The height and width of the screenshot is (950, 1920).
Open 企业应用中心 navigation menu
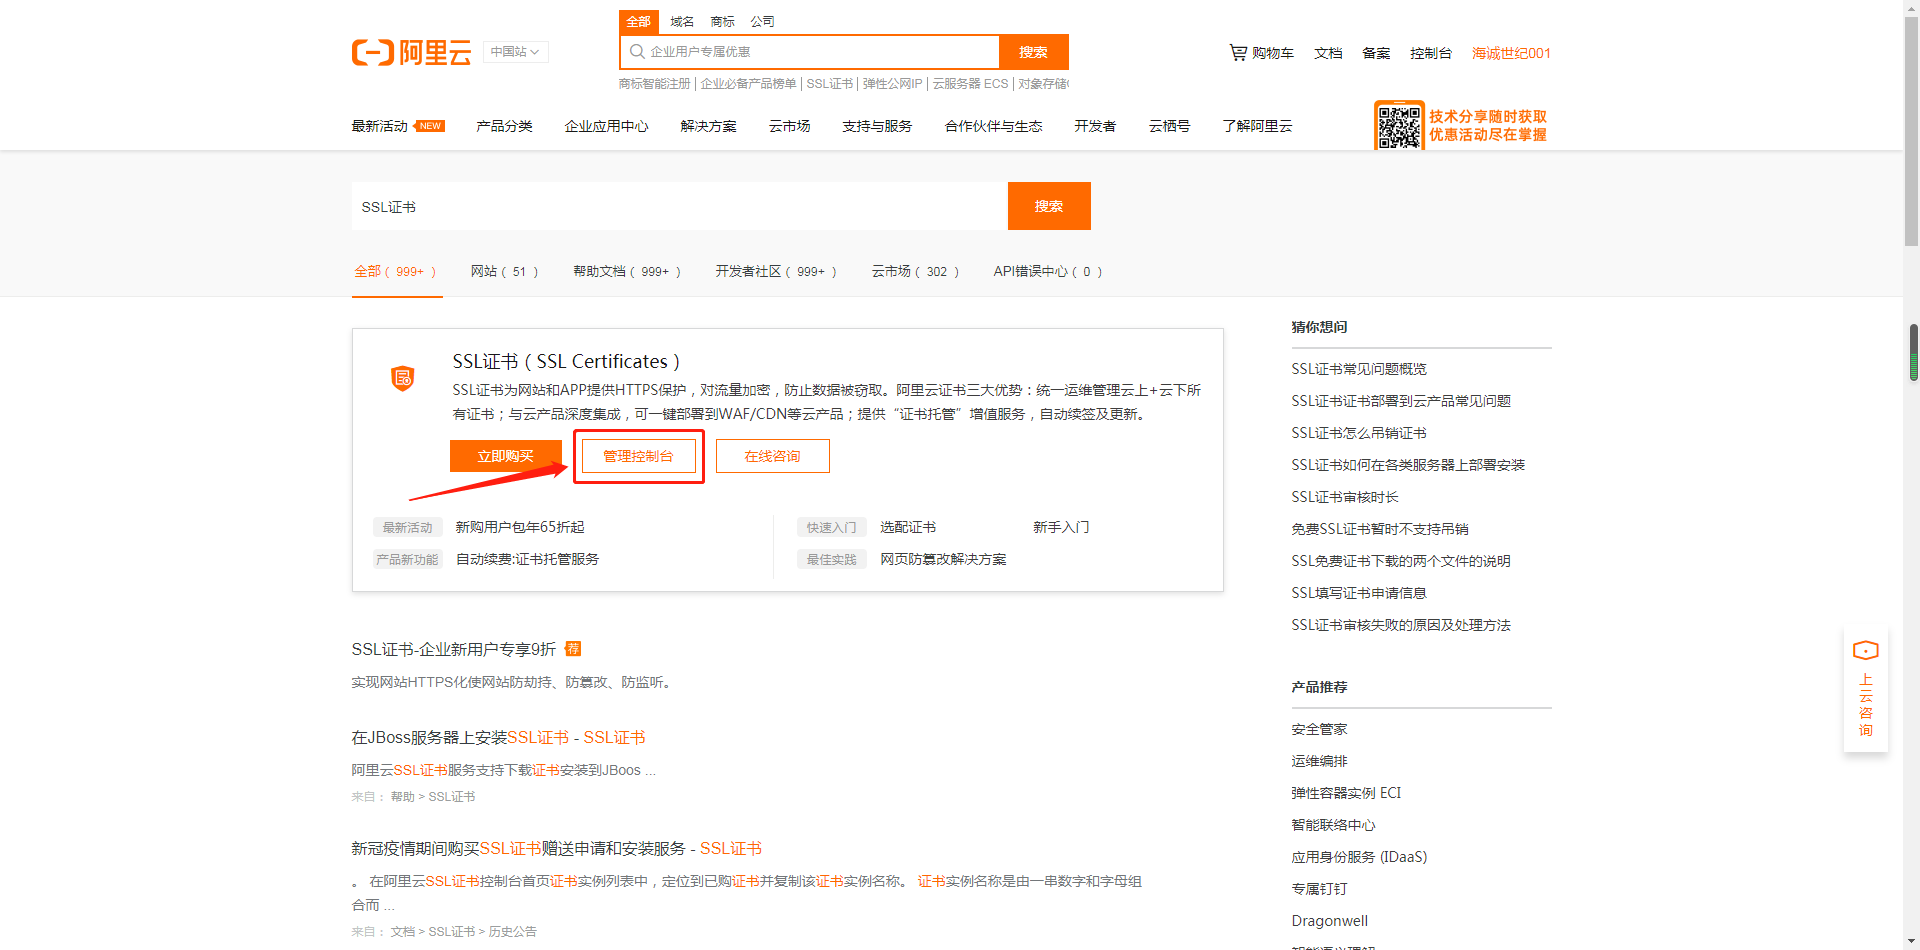[x=606, y=126]
